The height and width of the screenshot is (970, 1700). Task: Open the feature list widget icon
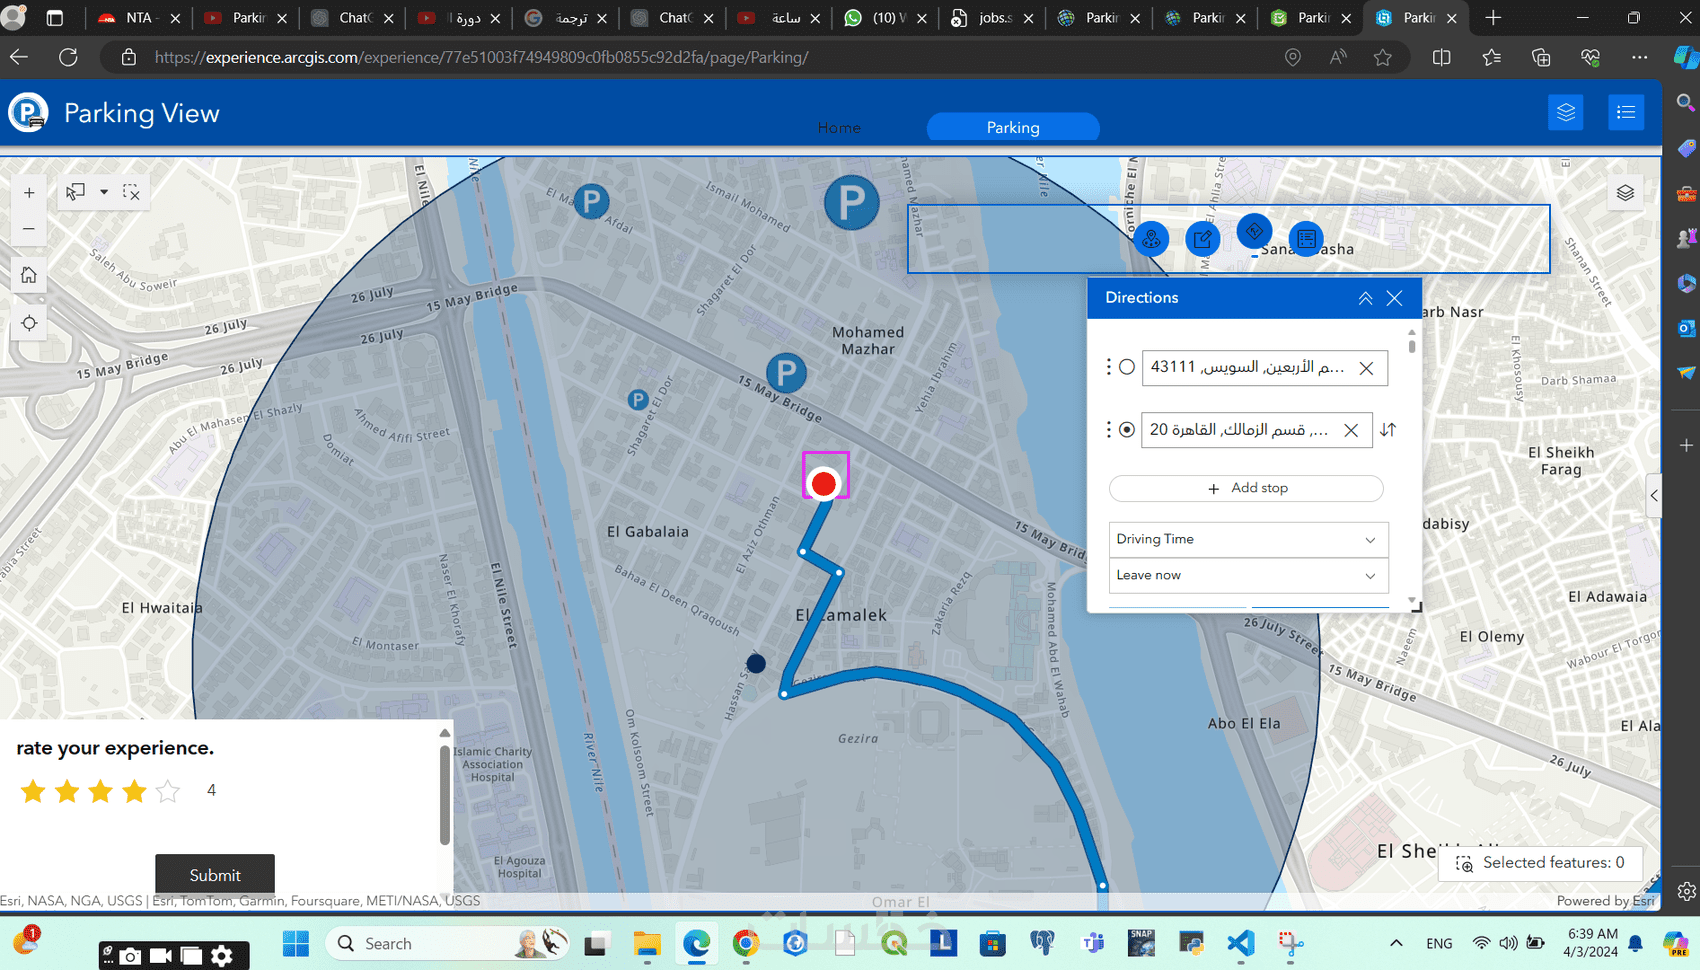pyautogui.click(x=1306, y=239)
